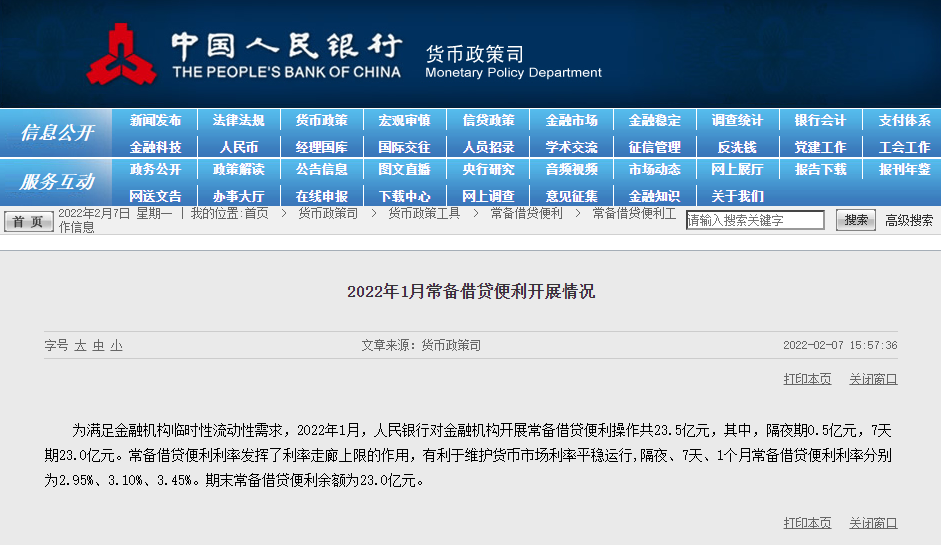Image resolution: width=941 pixels, height=545 pixels.
Task: Select 调查统计 in the navigation bar
Action: point(737,120)
